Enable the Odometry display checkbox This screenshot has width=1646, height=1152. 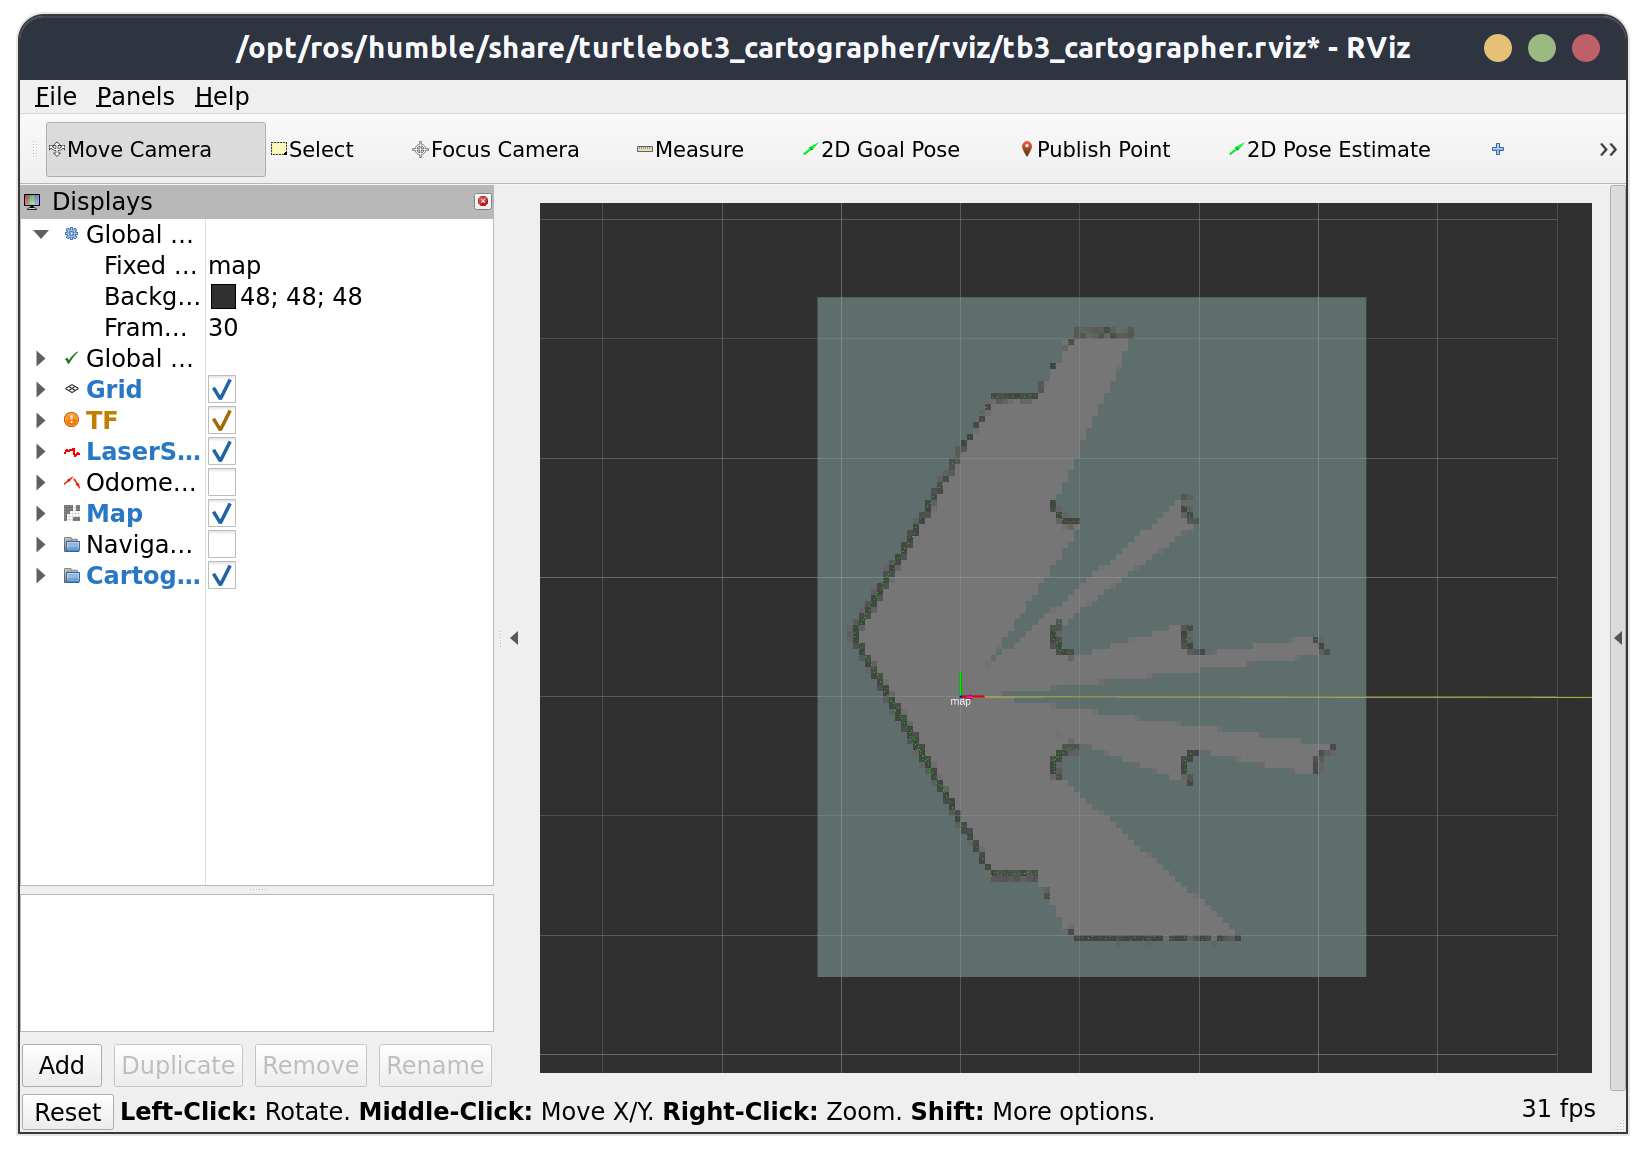pos(222,483)
